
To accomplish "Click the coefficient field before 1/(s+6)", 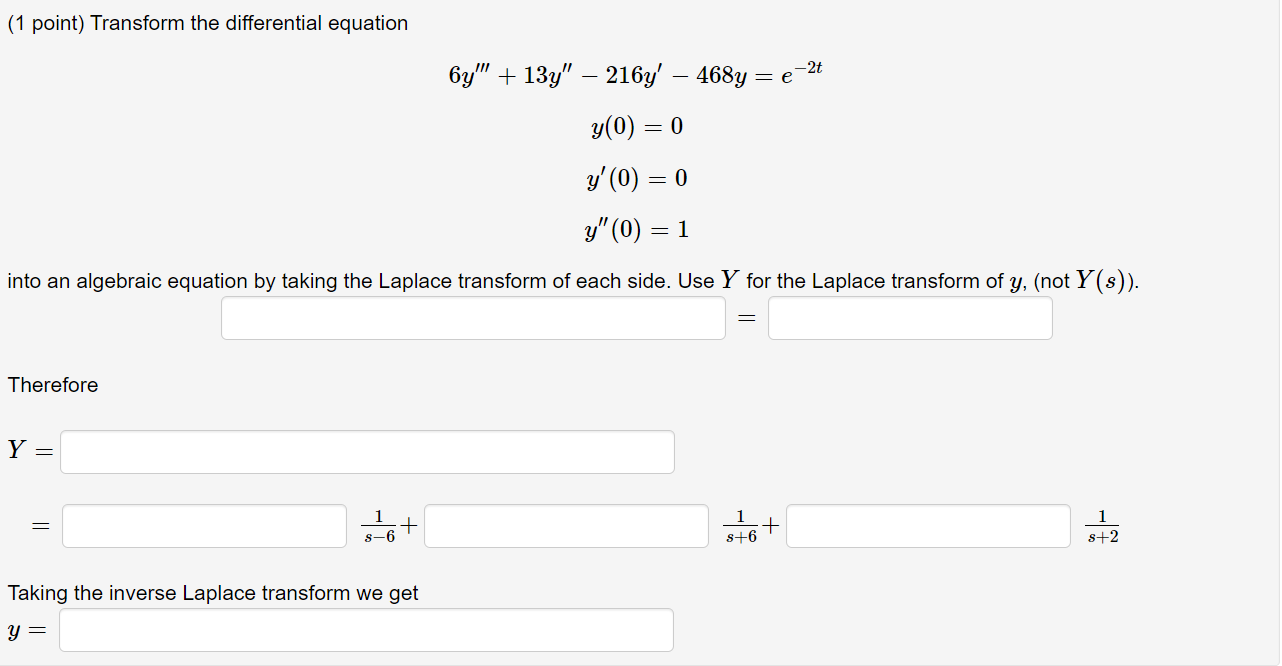I will coord(565,525).
